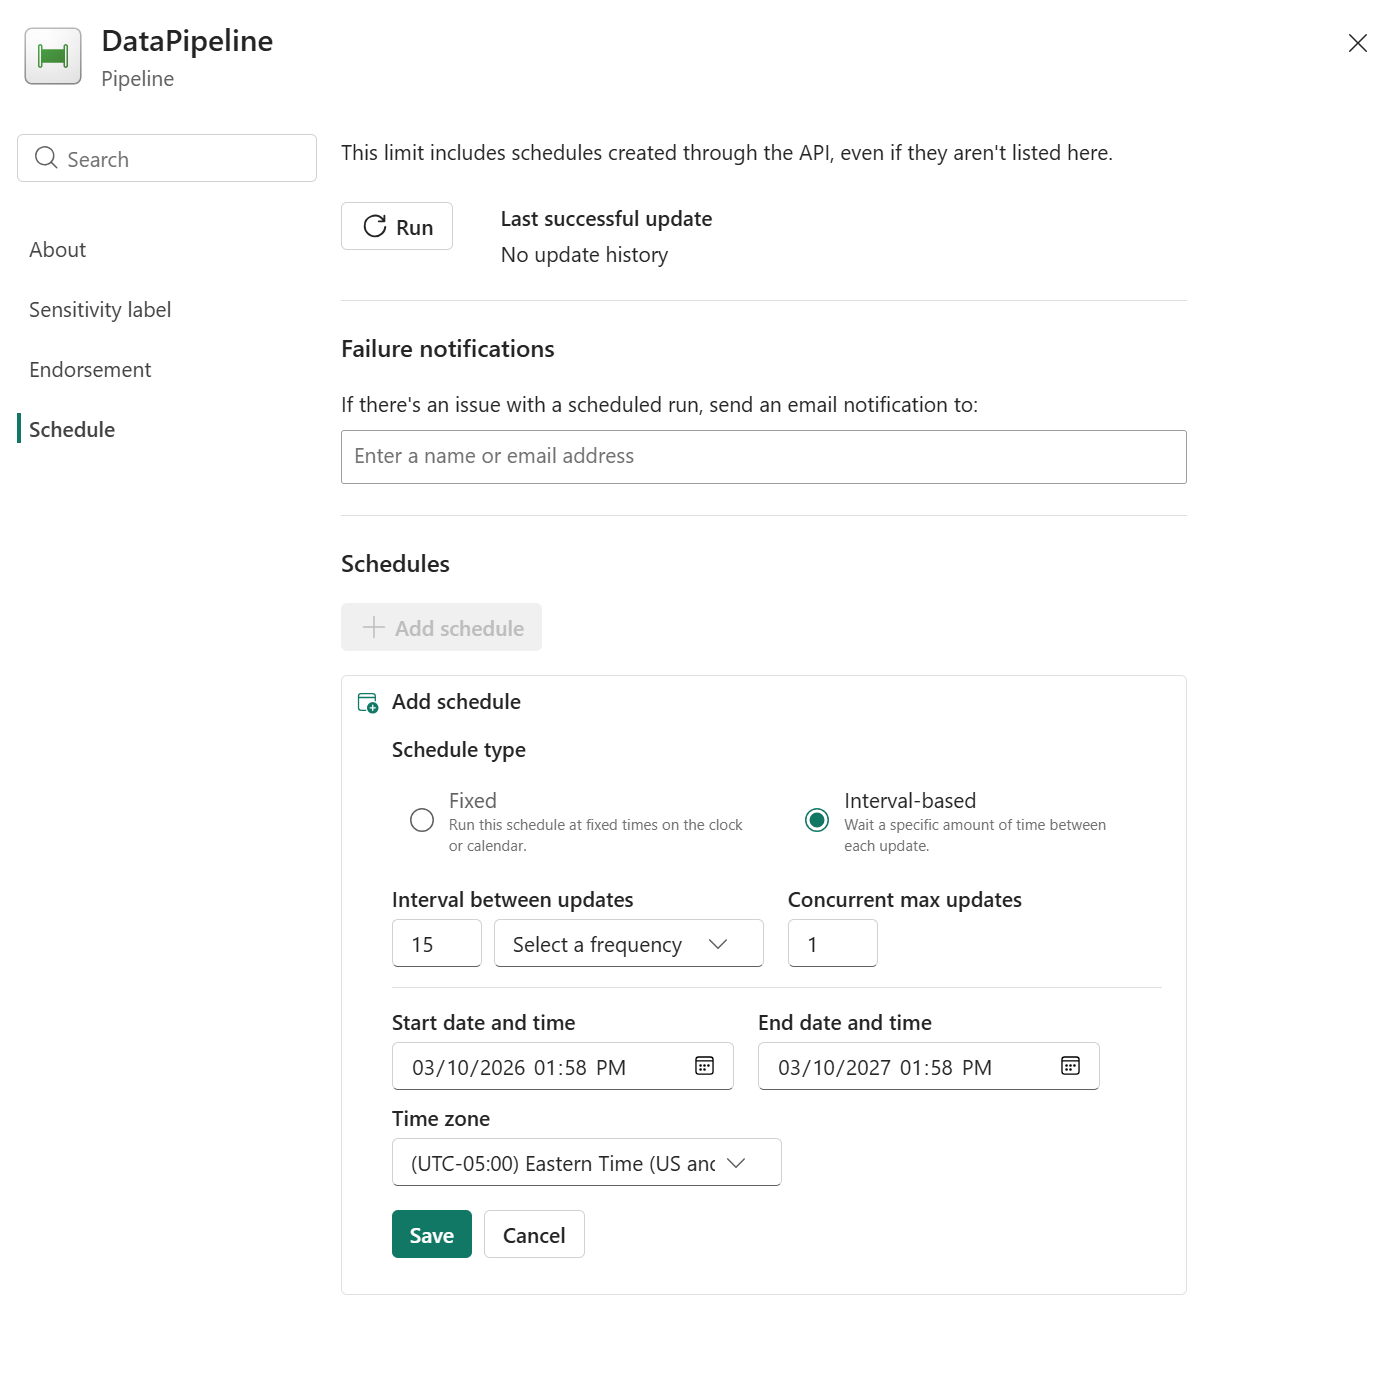Switch to the Sensitivity label section
The width and height of the screenshot is (1389, 1380).
(100, 309)
